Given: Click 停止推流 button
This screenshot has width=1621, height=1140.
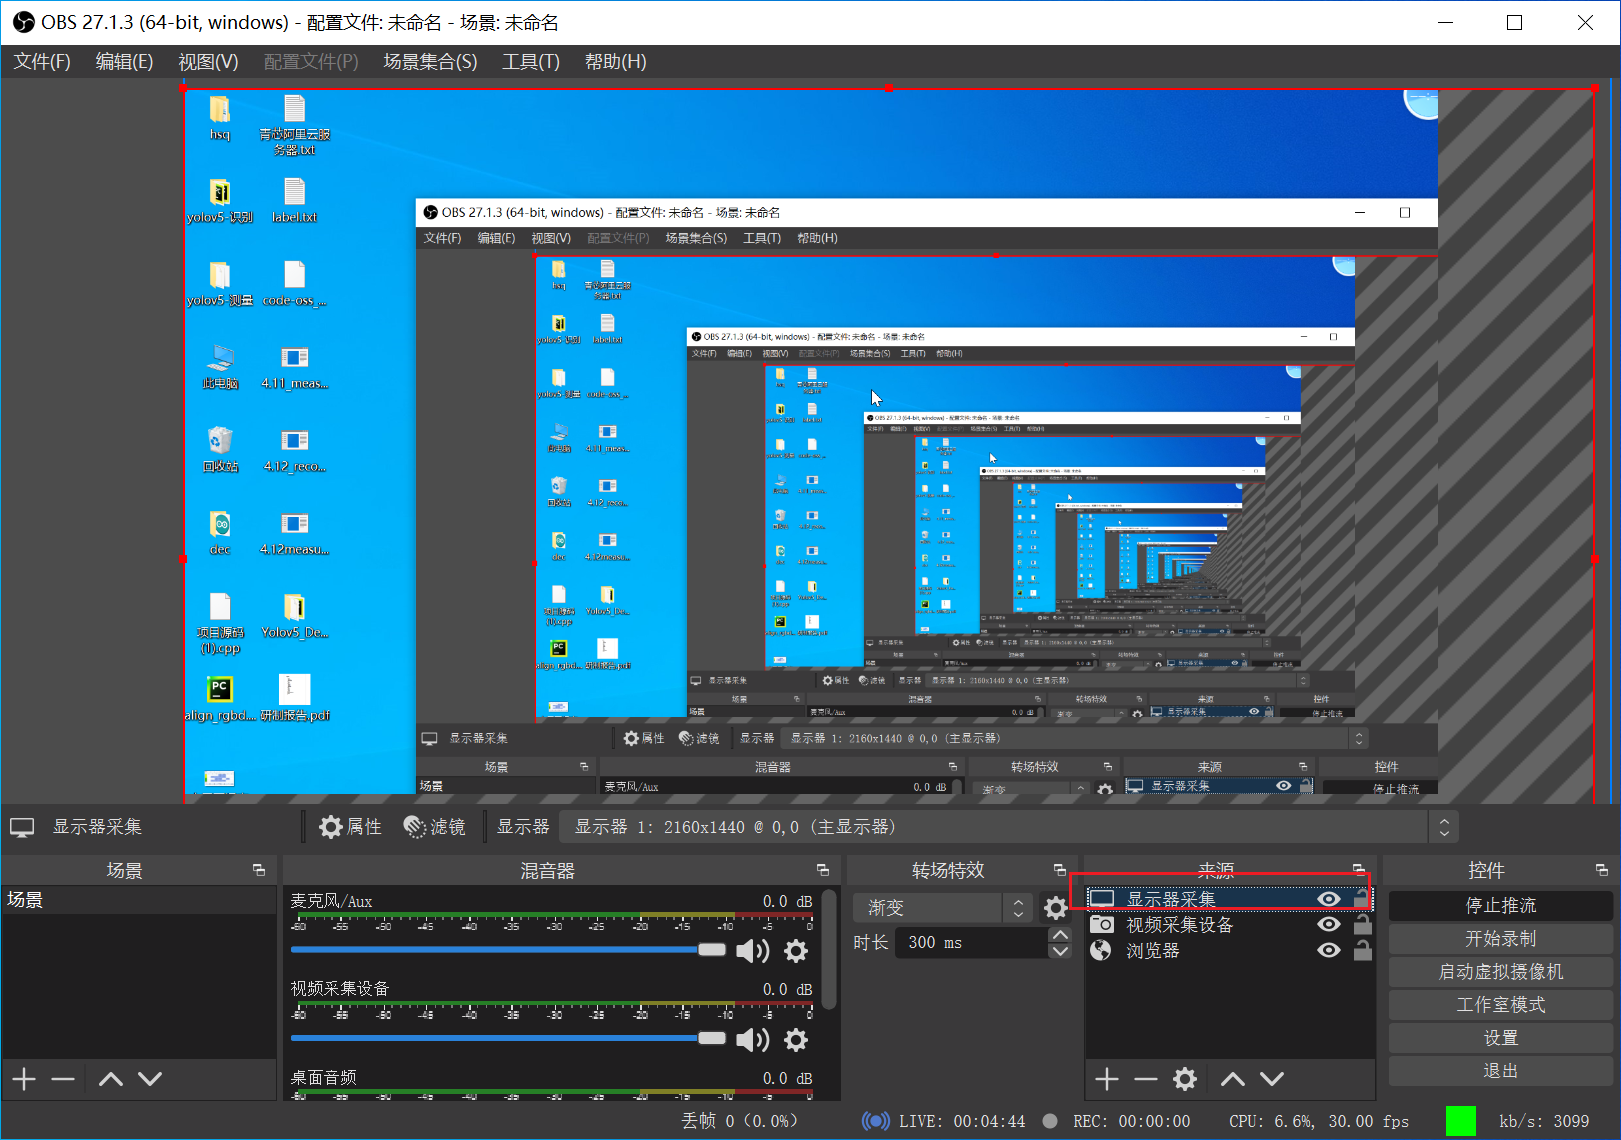Looking at the screenshot, I should pos(1500,906).
